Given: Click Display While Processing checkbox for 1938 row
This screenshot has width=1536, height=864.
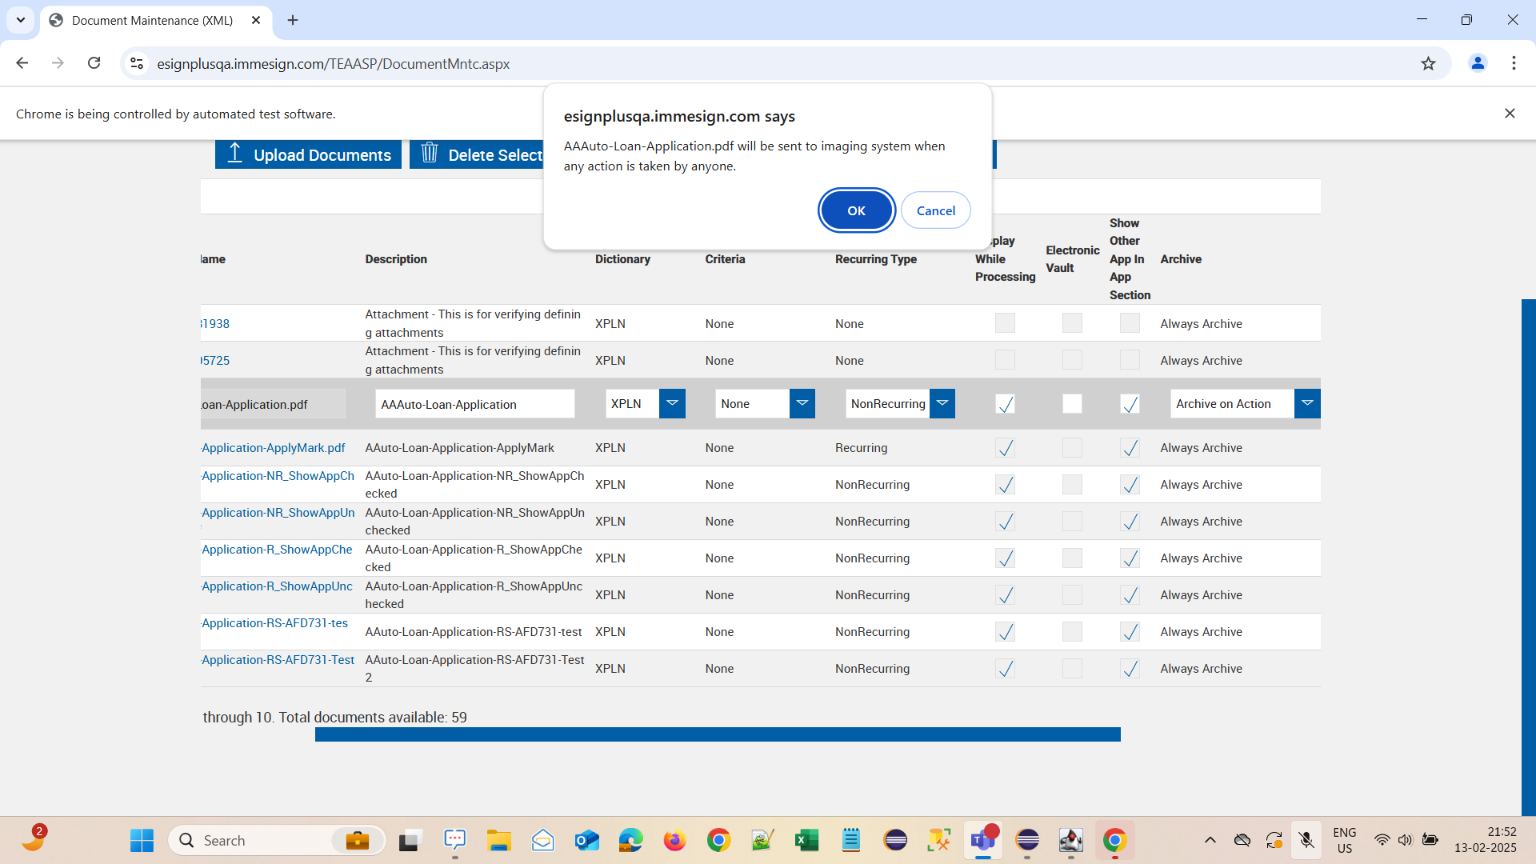Looking at the screenshot, I should 1005,323.
